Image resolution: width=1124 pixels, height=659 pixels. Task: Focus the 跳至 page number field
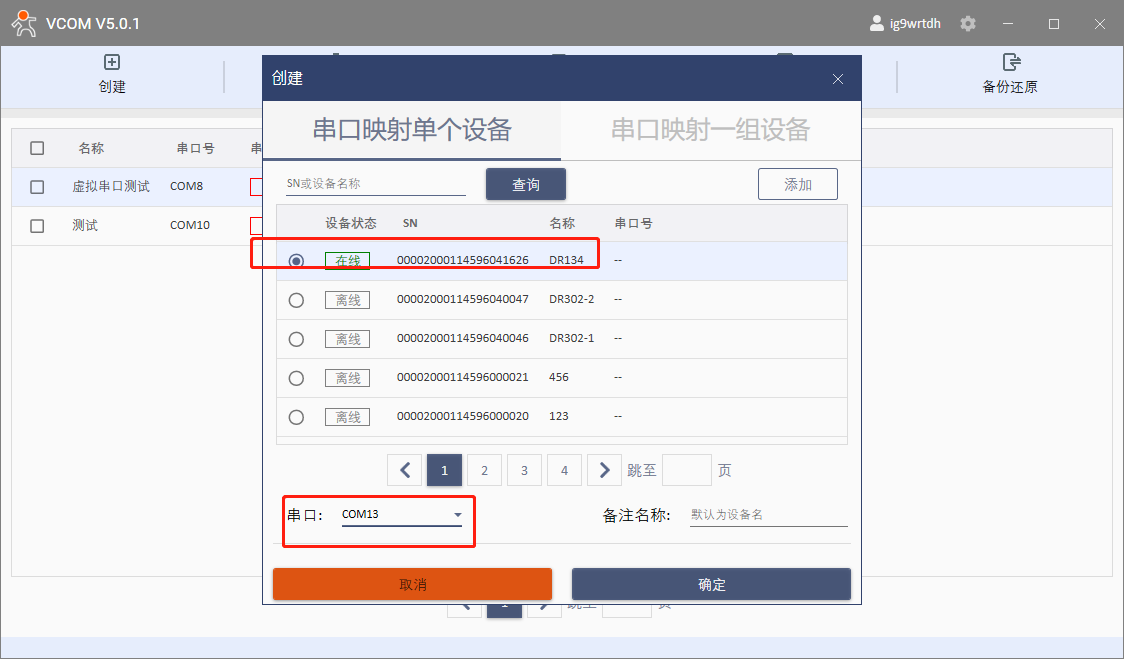687,470
